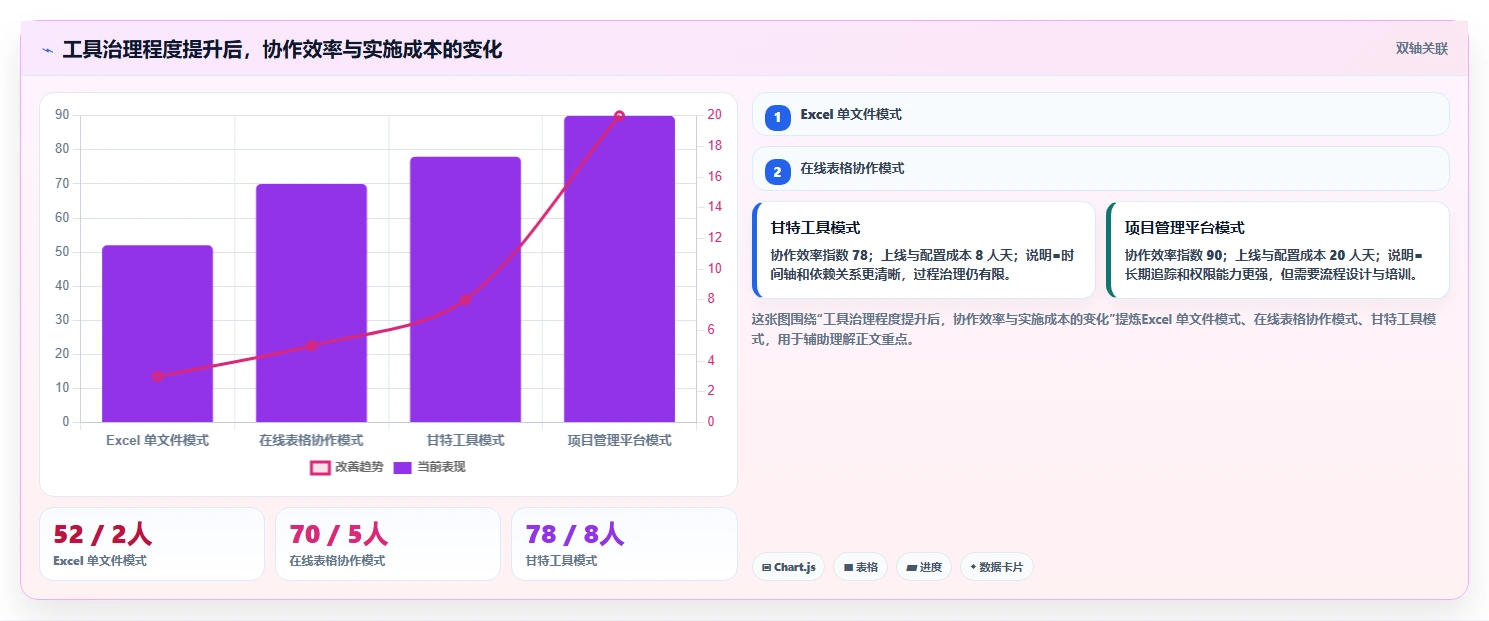
Task: Click the x-axis label 甘特工具模式
Action: [x=465, y=440]
